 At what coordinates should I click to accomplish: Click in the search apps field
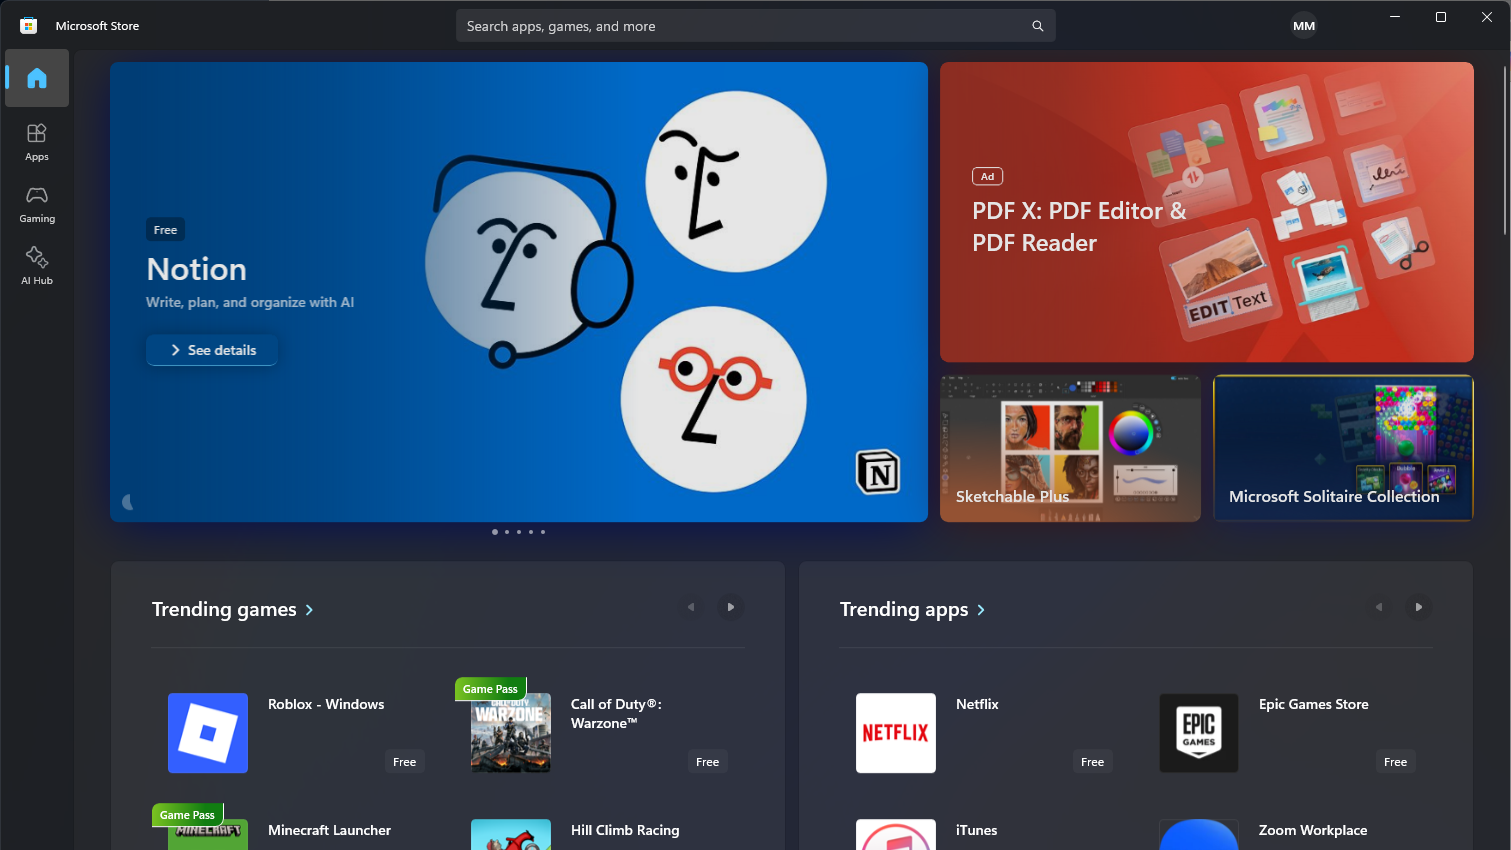click(x=740, y=26)
